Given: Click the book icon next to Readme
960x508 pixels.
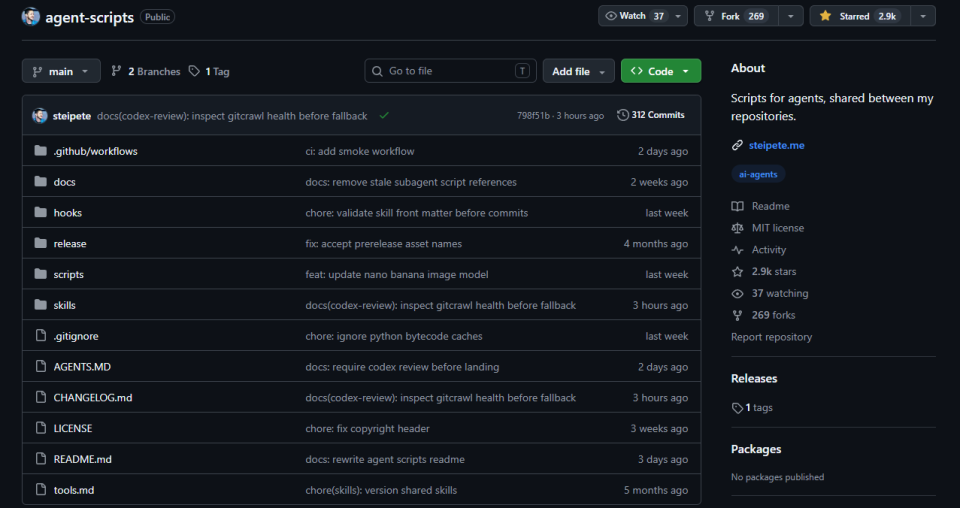Looking at the screenshot, I should pyautogui.click(x=737, y=206).
